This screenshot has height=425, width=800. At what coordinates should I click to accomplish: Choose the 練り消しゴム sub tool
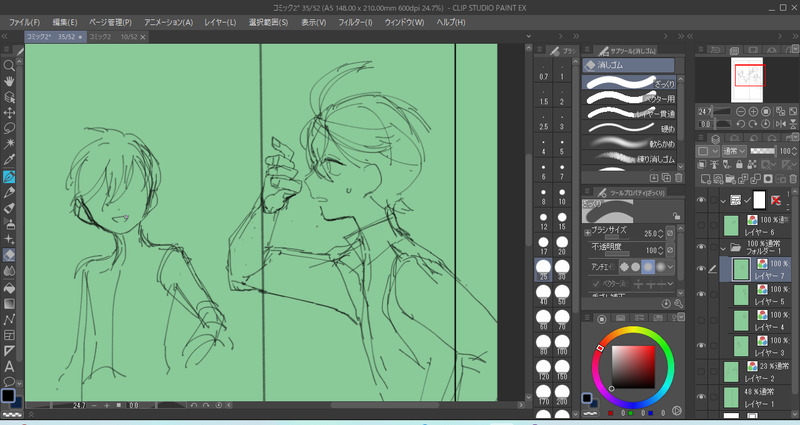pyautogui.click(x=630, y=158)
